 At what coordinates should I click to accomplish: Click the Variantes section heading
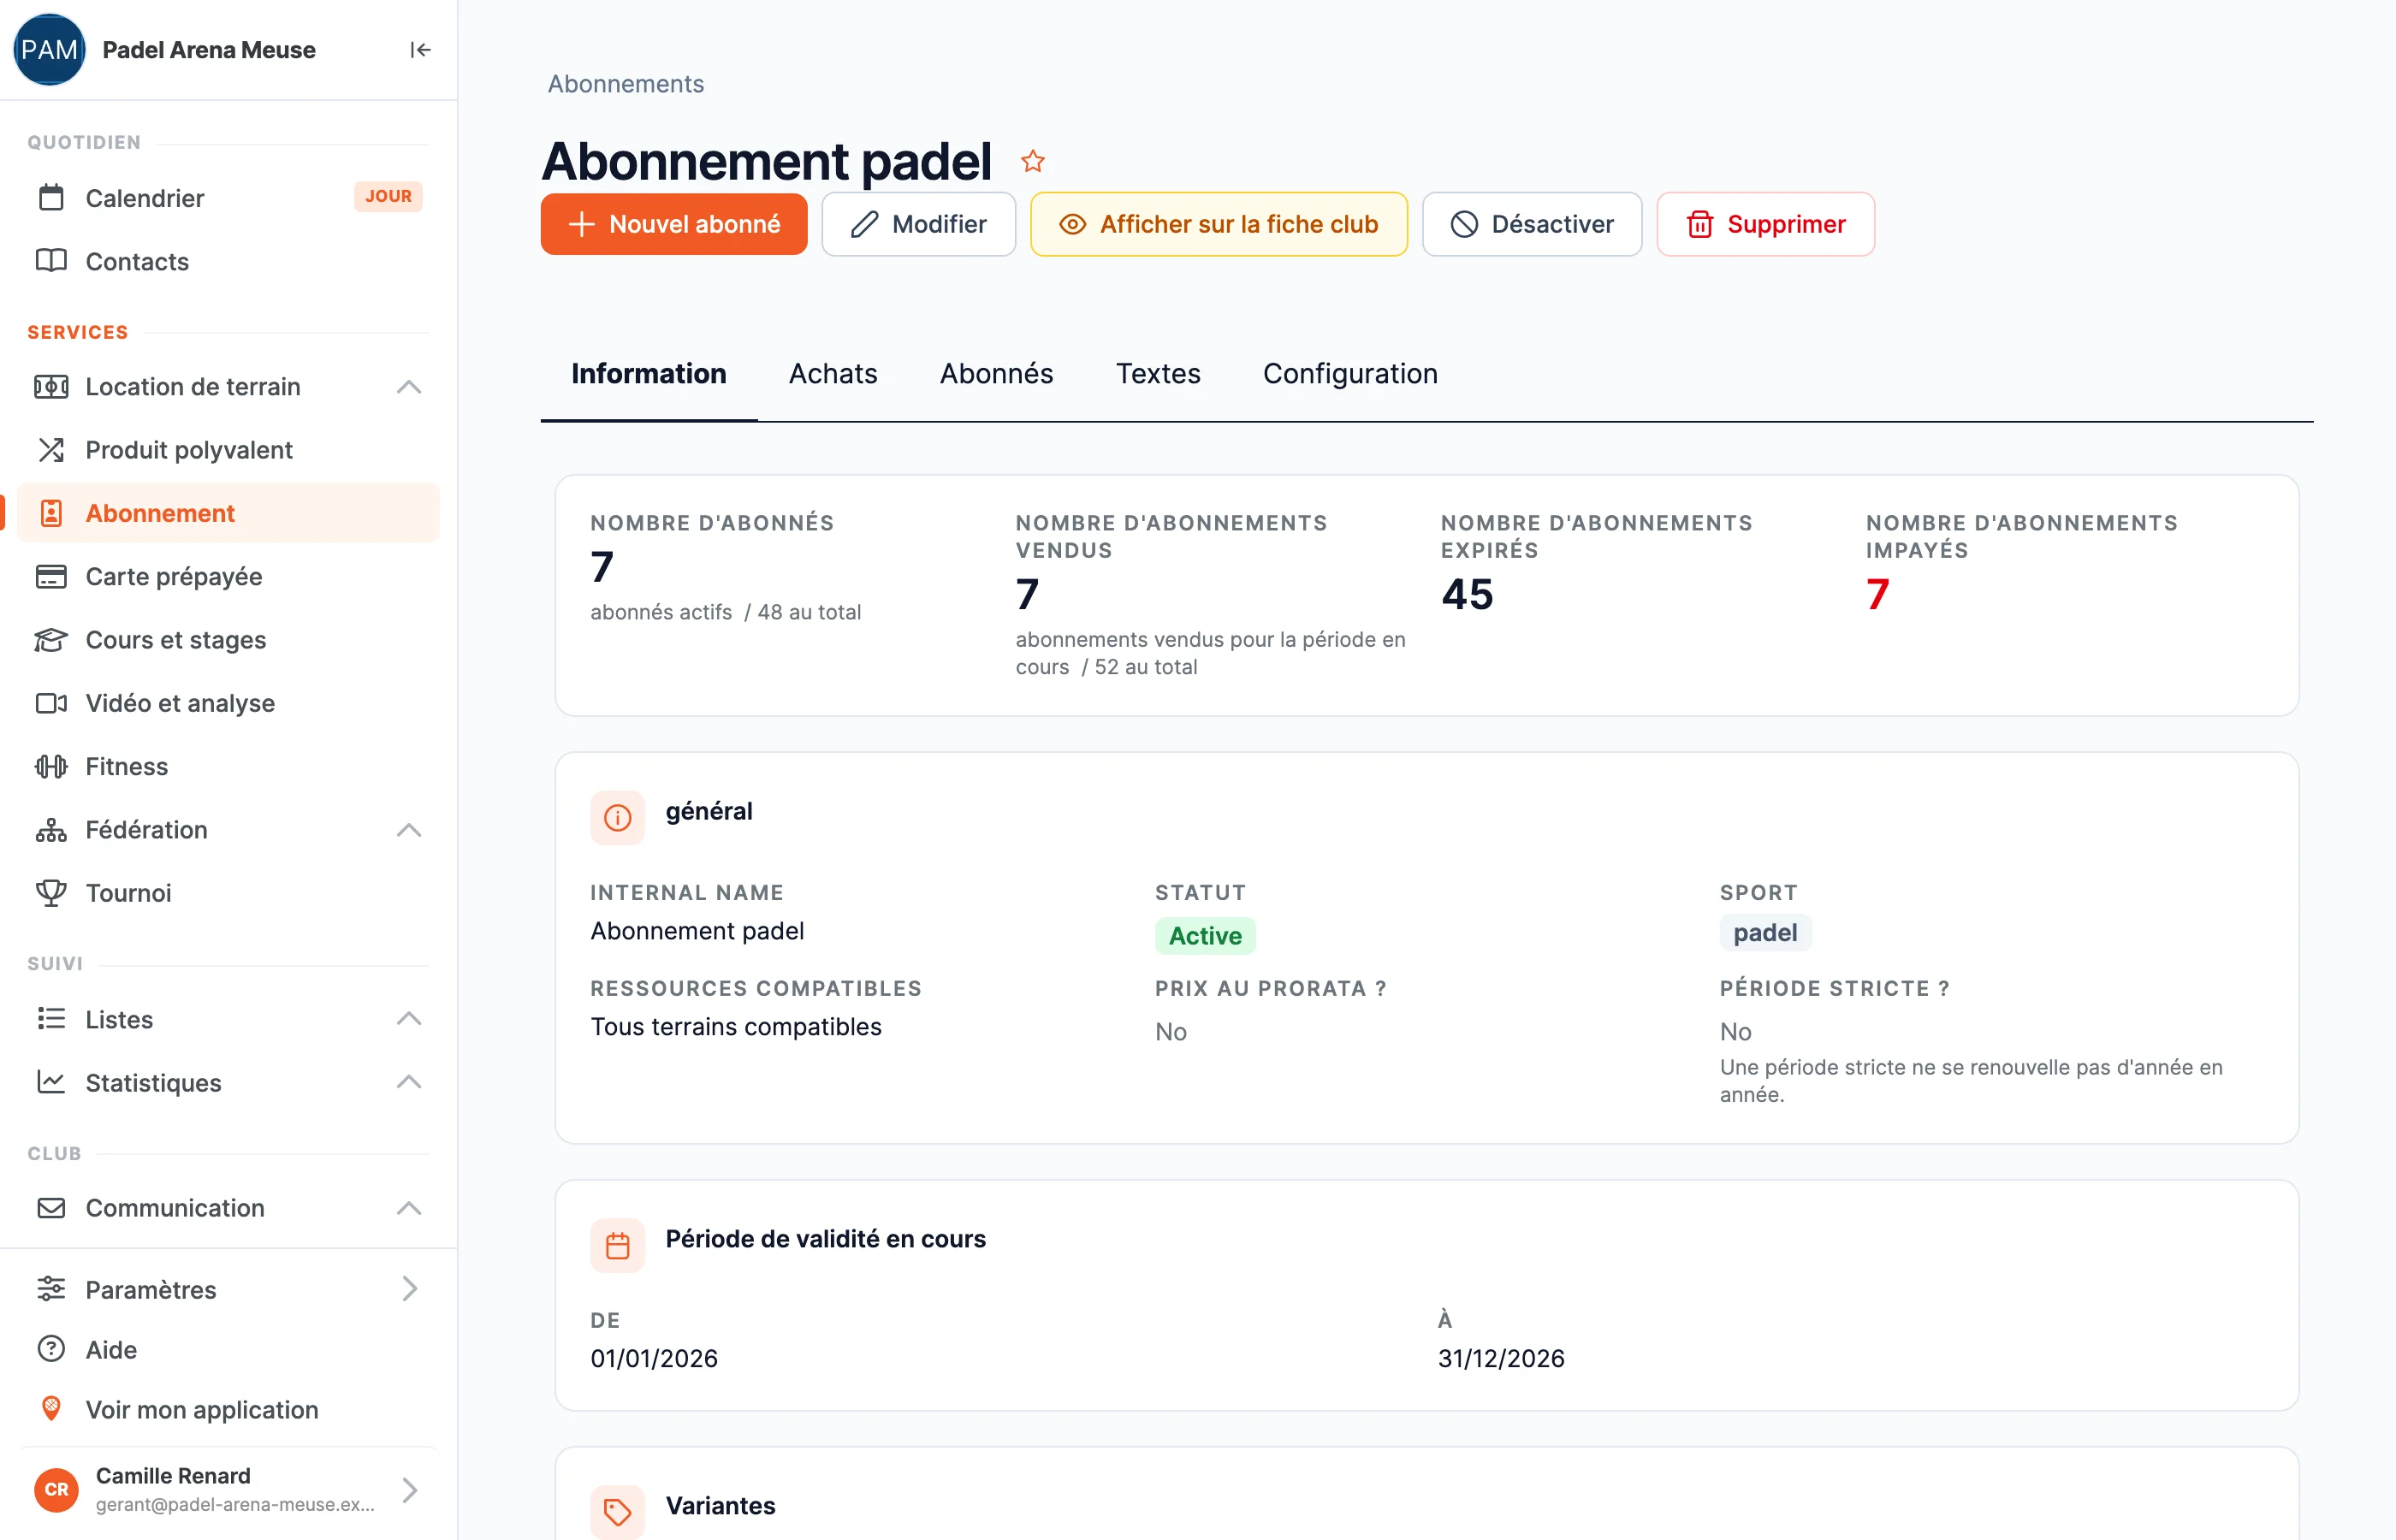click(x=720, y=1506)
